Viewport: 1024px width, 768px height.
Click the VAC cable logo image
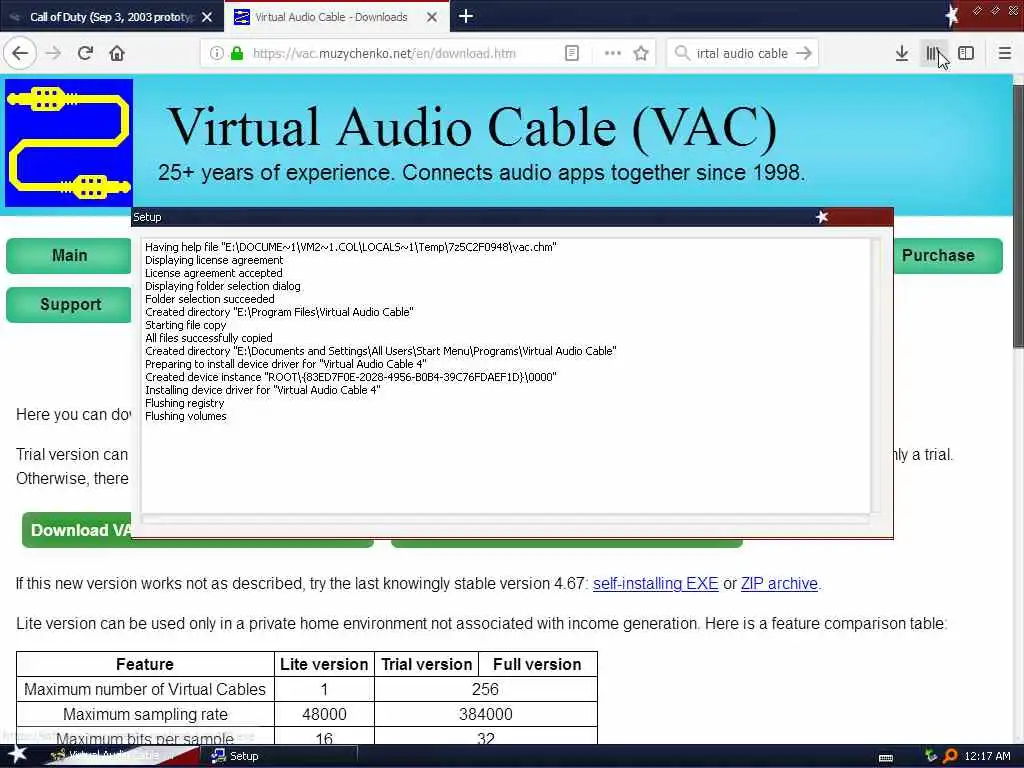pyautogui.click(x=69, y=142)
